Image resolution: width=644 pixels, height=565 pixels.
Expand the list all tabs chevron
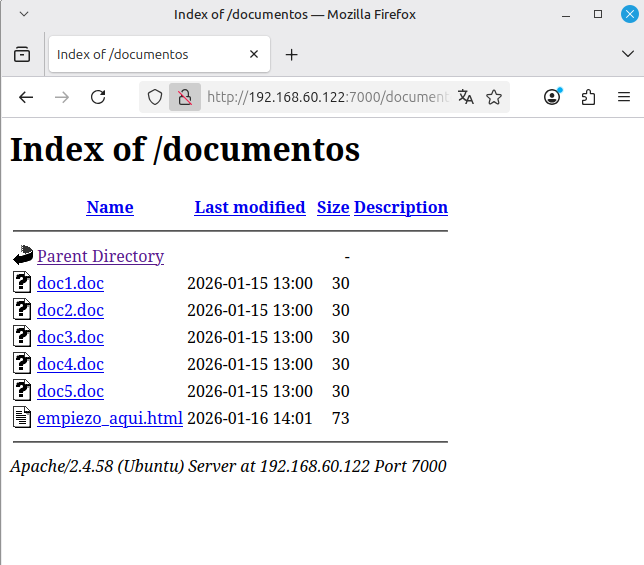coord(627,54)
